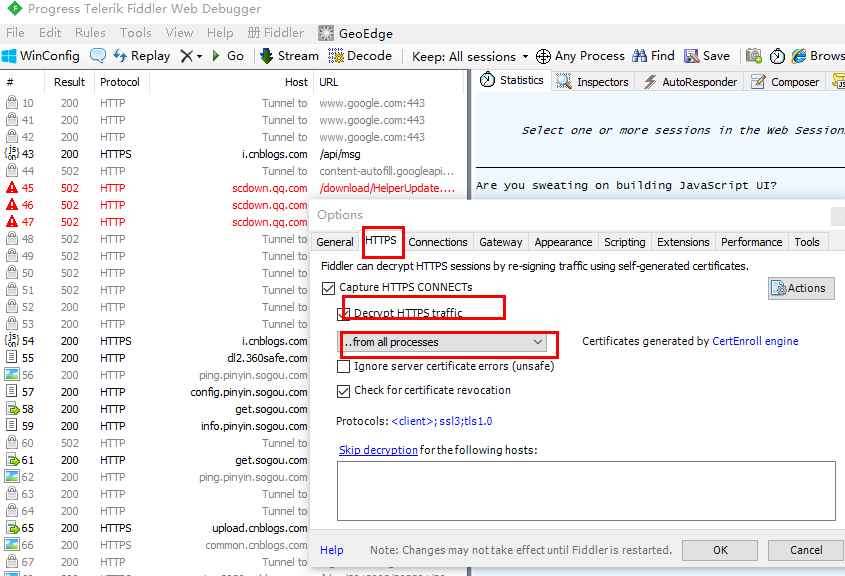This screenshot has height=576, width=845.
Task: Open Keep: All sessions dropdown
Action: (x=470, y=57)
